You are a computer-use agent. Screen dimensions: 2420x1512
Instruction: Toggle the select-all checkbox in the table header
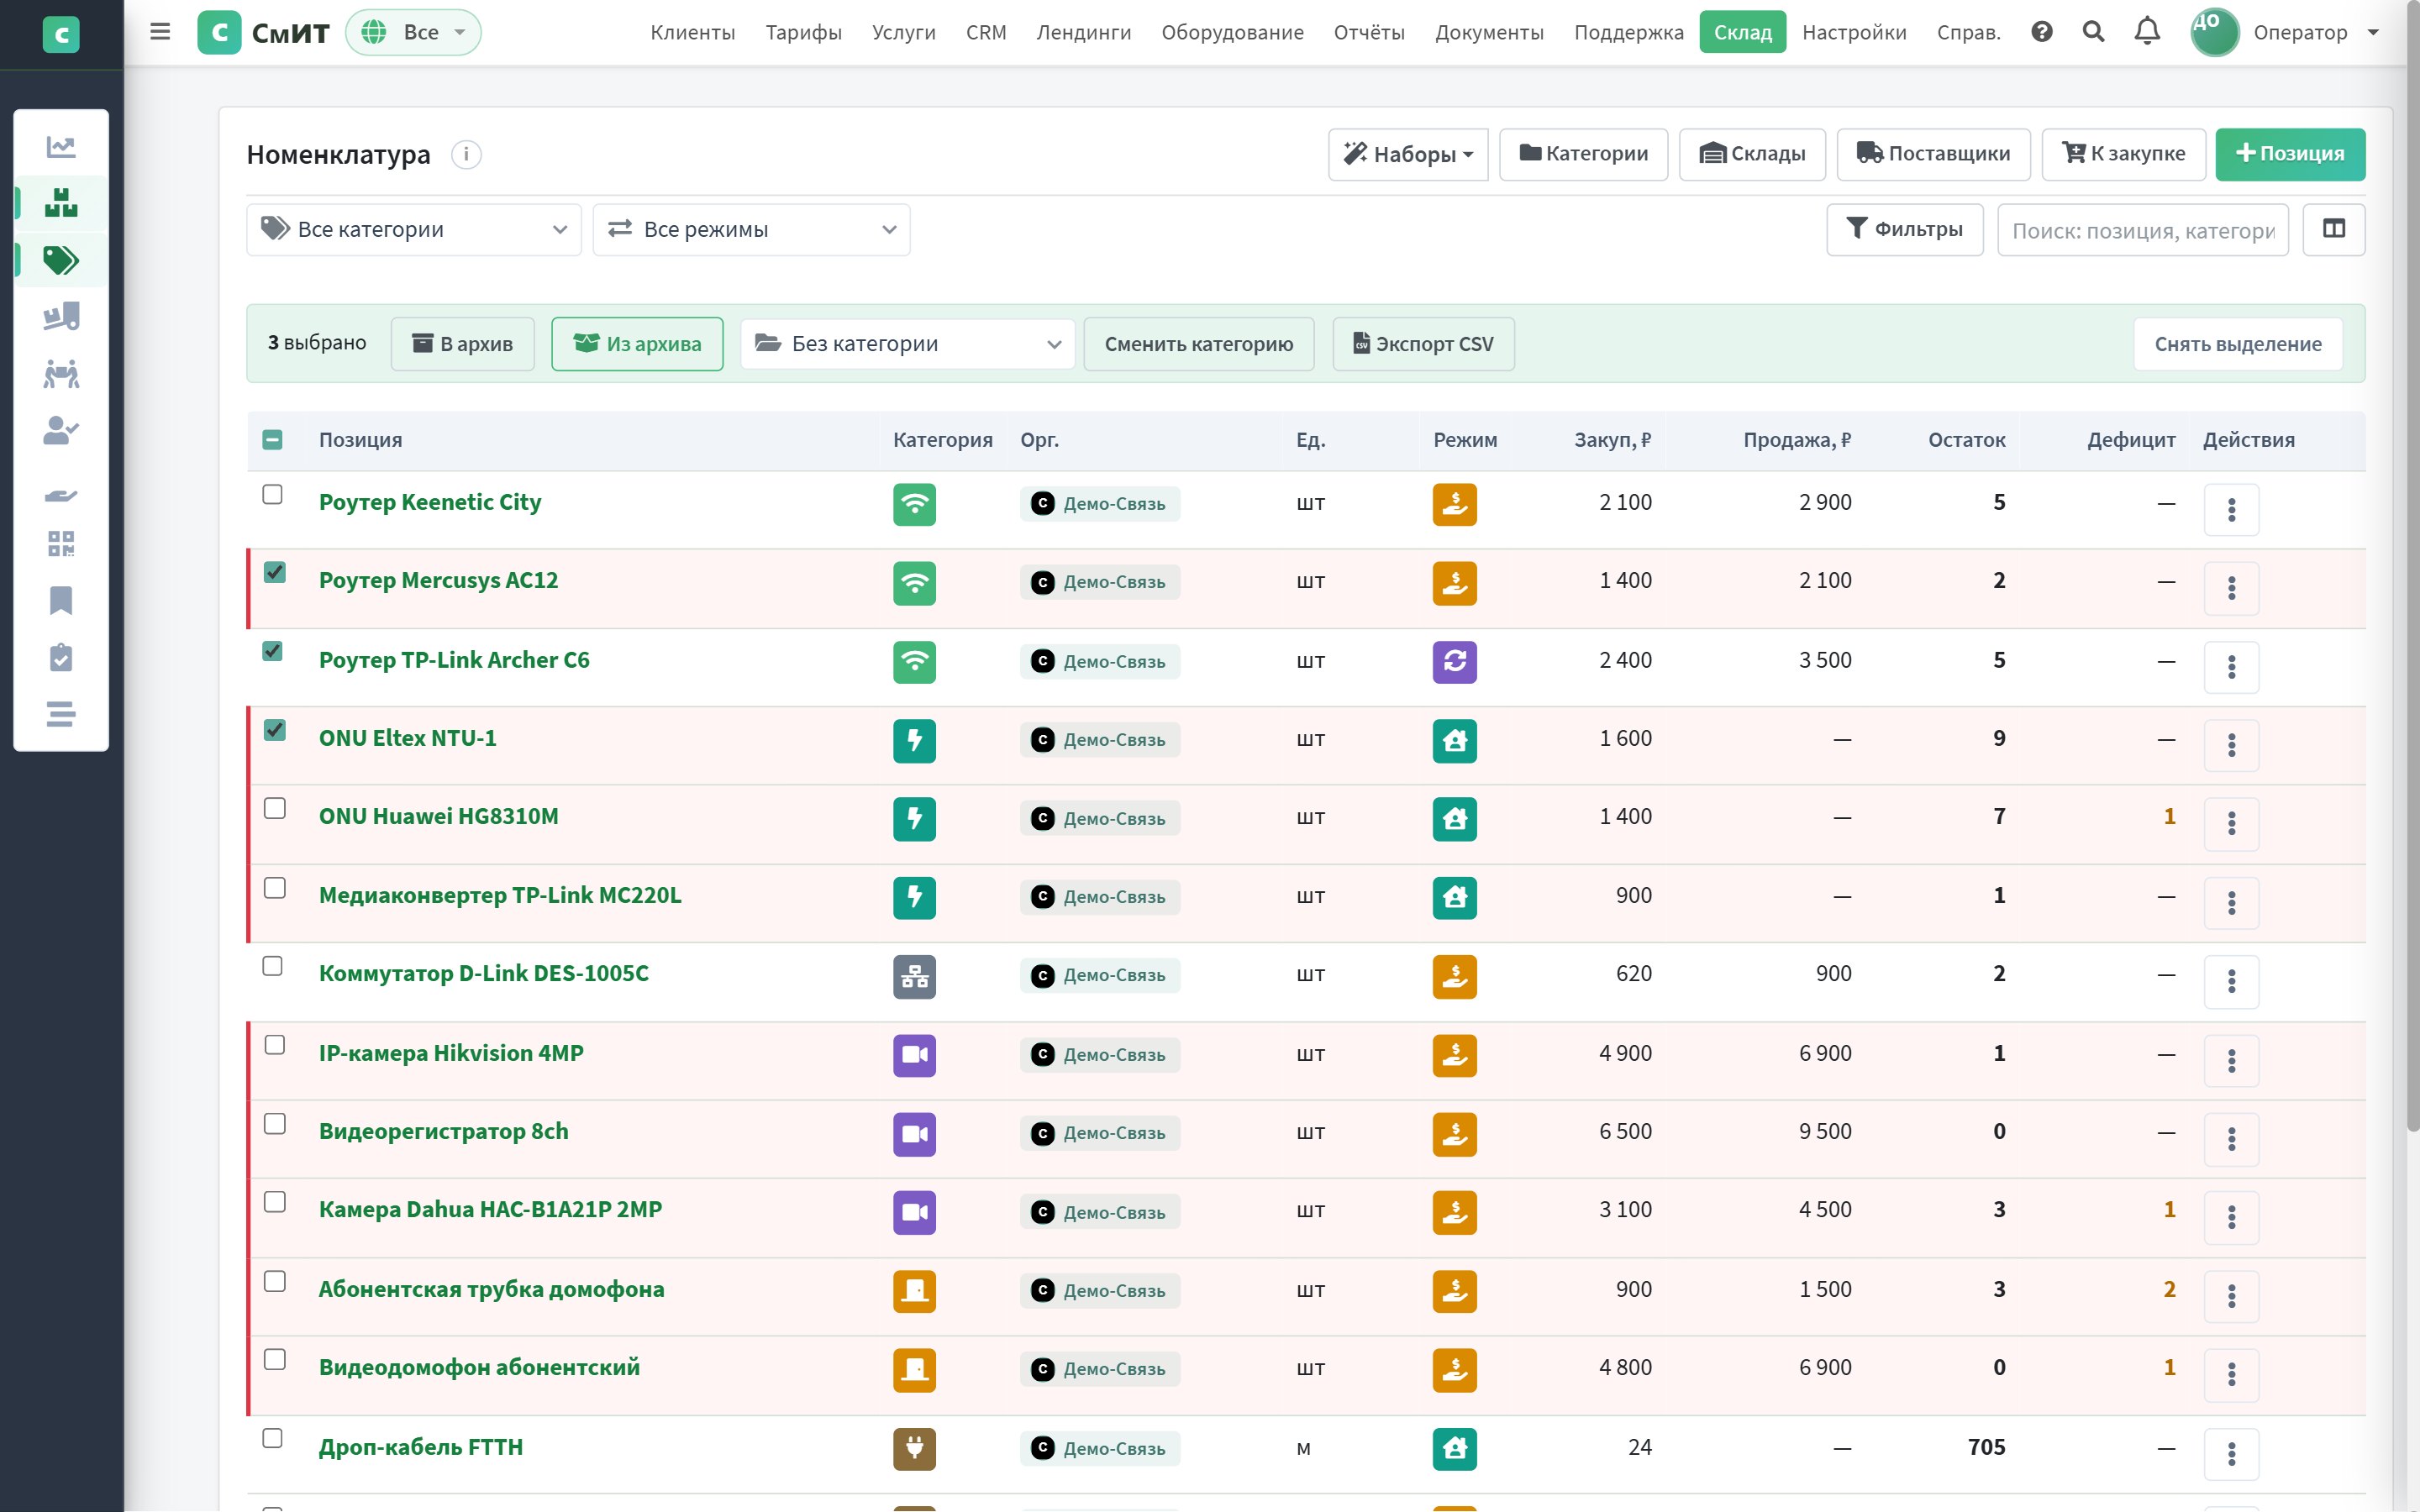(272, 440)
